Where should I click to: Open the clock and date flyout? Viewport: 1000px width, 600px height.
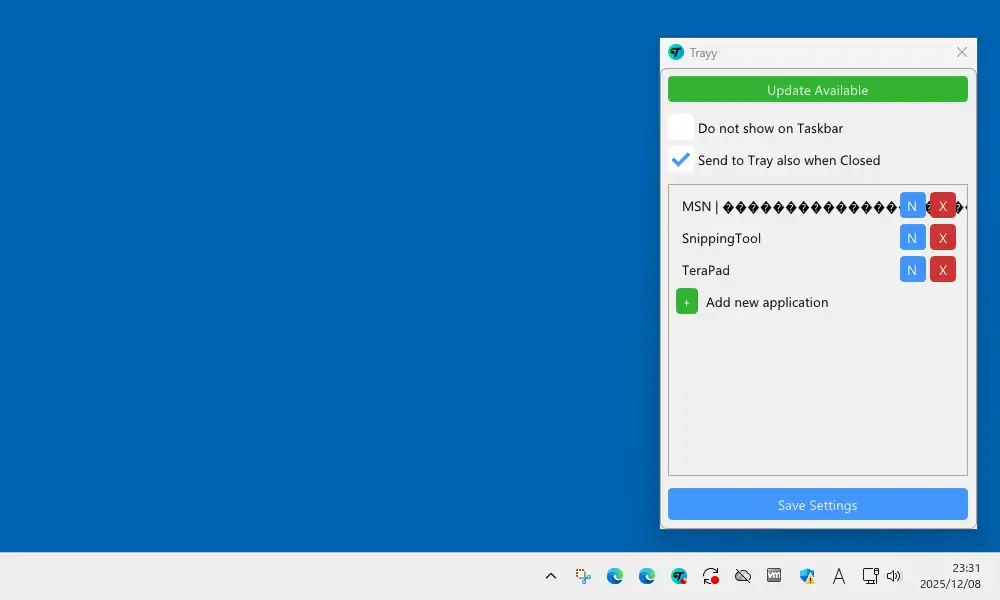(x=950, y=576)
